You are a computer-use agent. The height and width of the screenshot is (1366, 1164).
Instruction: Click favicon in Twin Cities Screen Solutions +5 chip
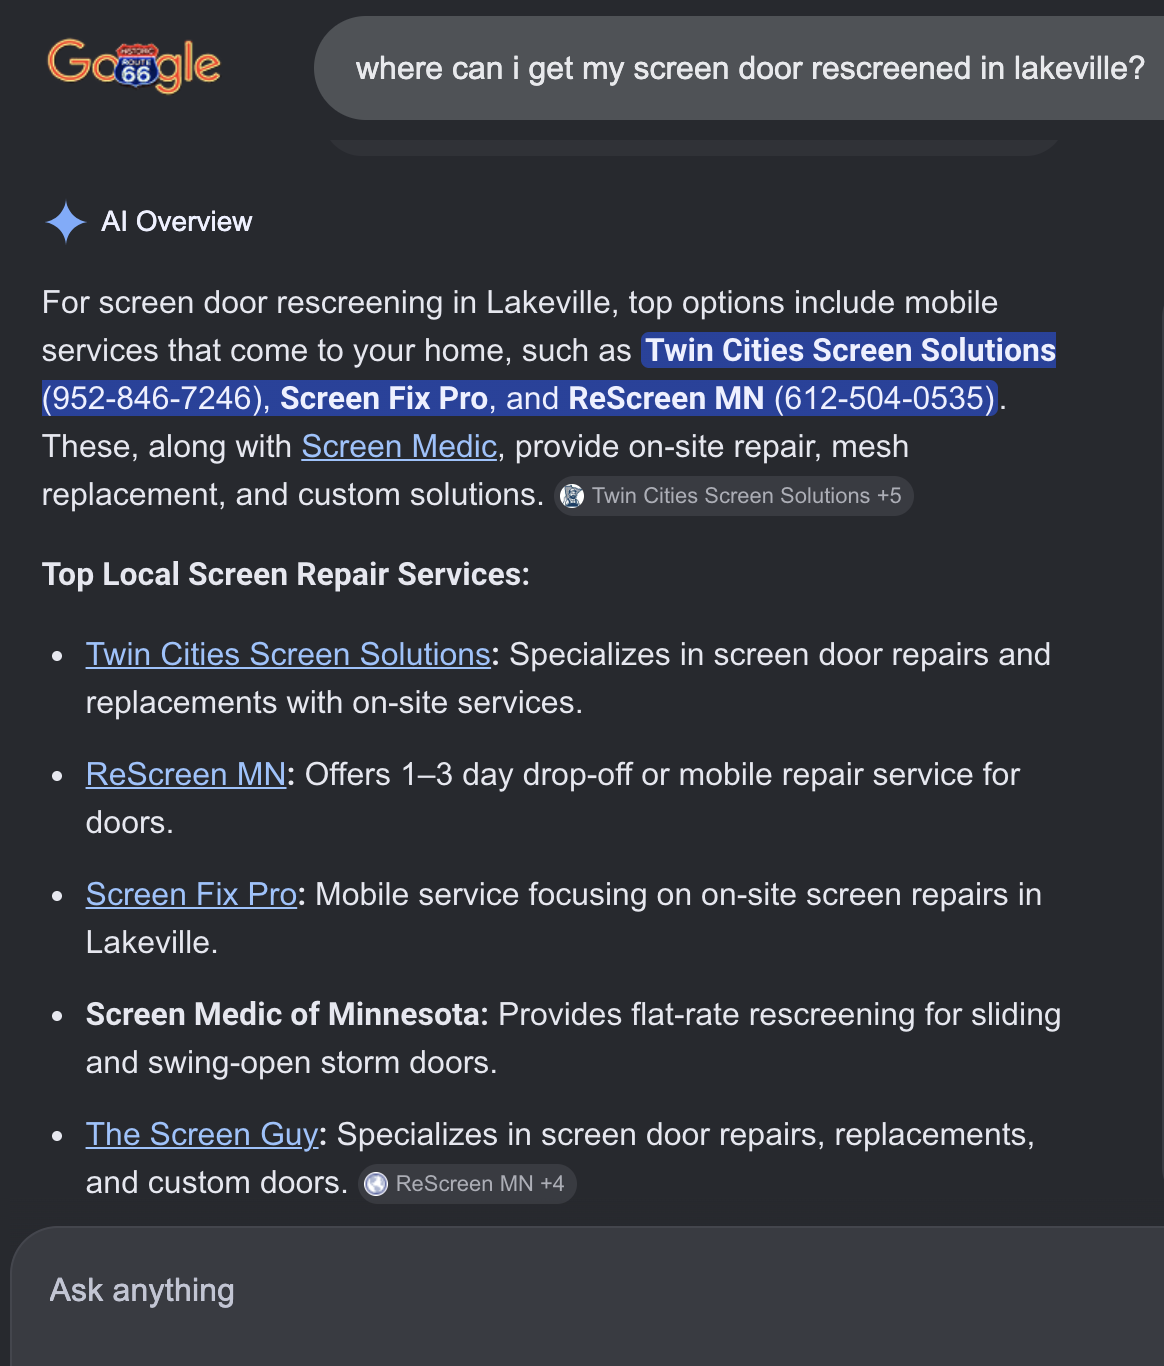pos(572,496)
